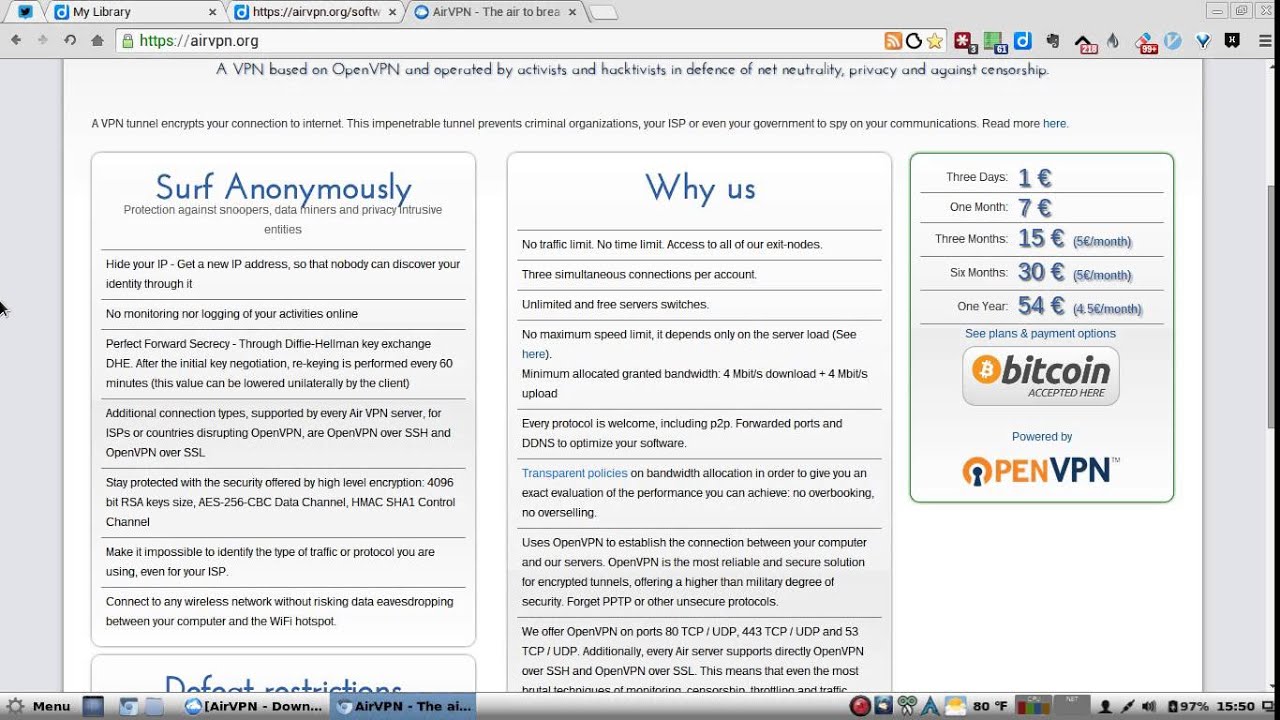The width and height of the screenshot is (1280, 720).
Task: Click the 'Why us' heading
Action: 700,187
